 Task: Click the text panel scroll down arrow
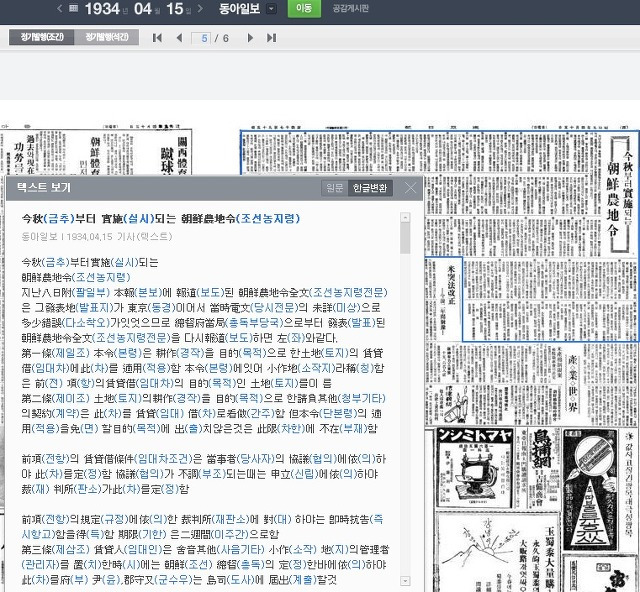(405, 580)
